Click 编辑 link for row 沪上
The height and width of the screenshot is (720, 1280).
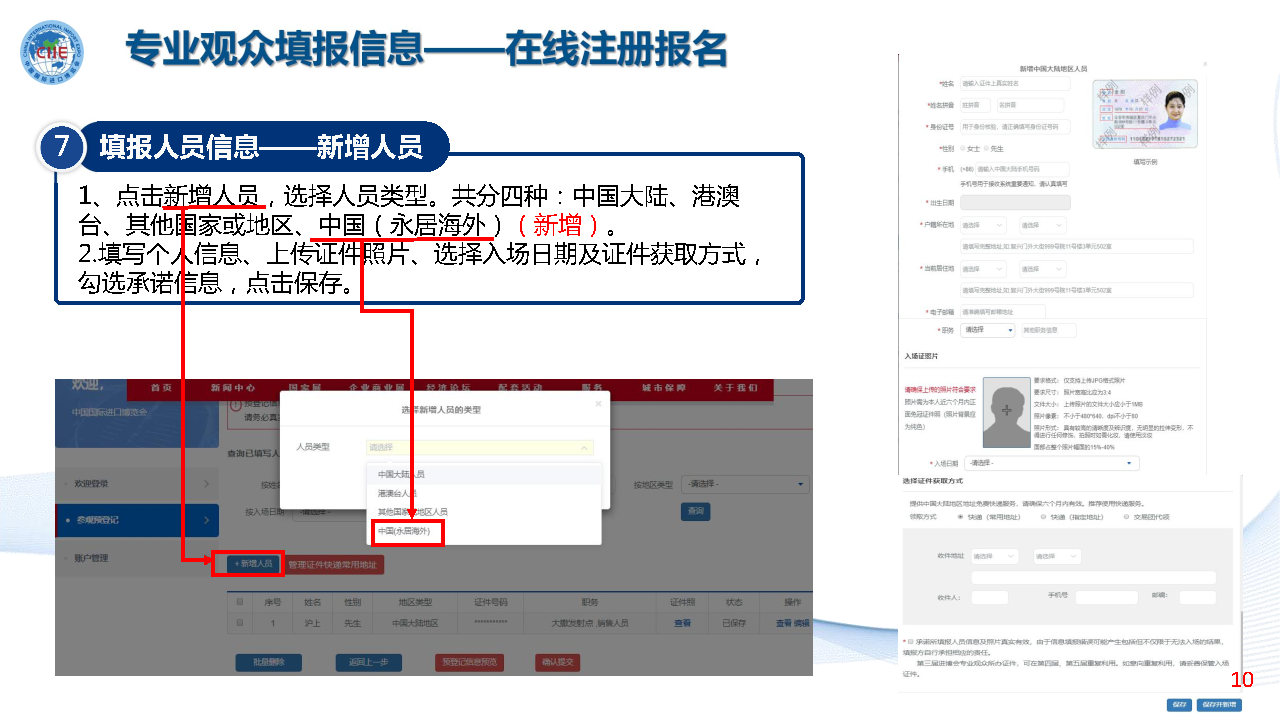[802, 622]
